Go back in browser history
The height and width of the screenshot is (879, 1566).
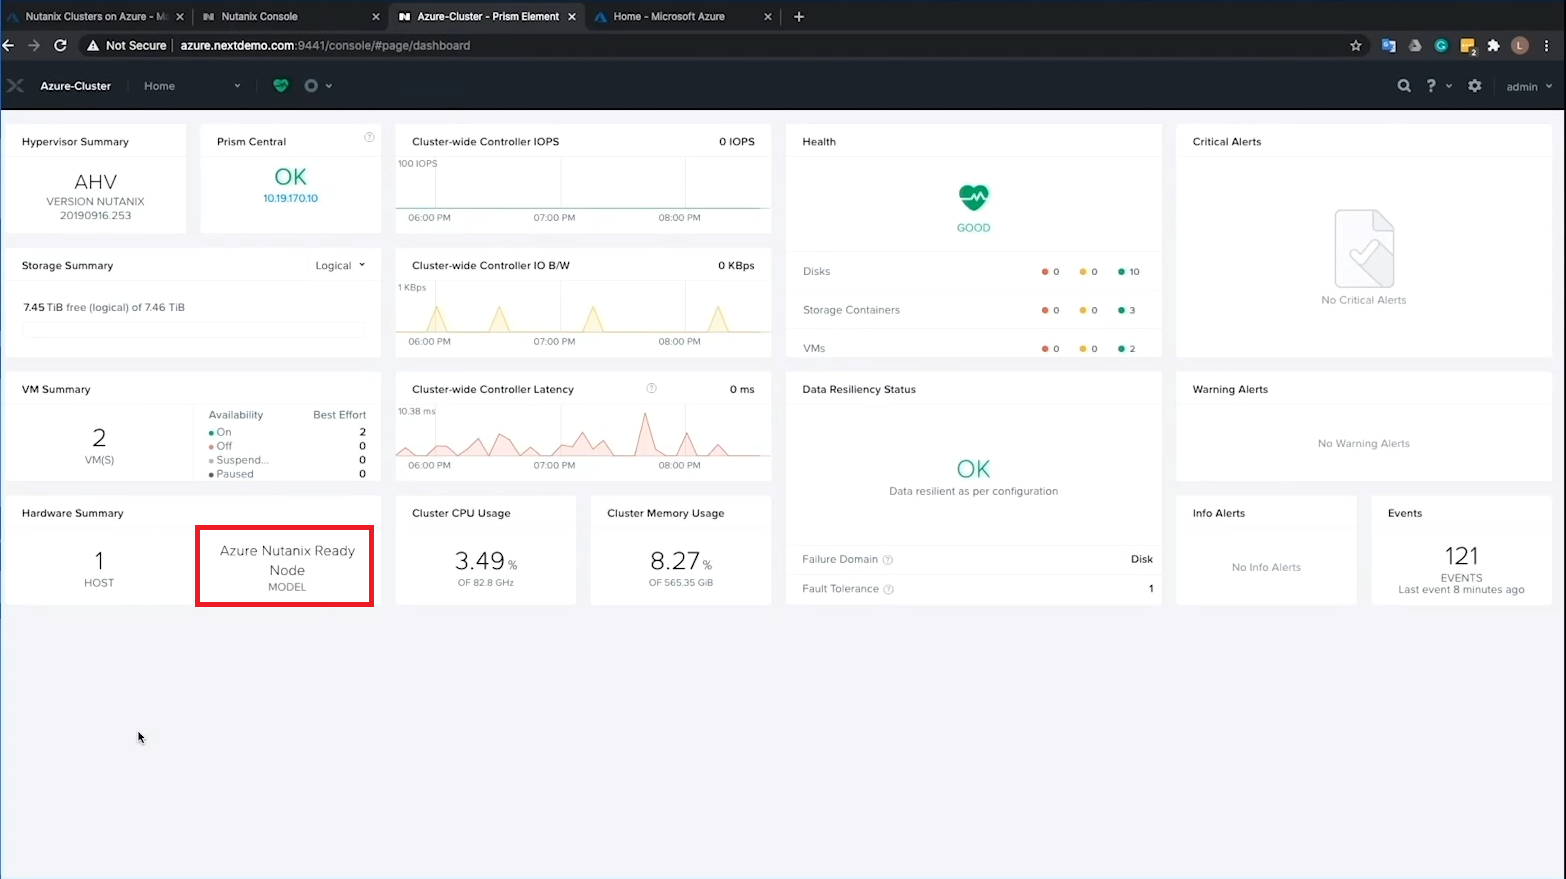coord(9,45)
